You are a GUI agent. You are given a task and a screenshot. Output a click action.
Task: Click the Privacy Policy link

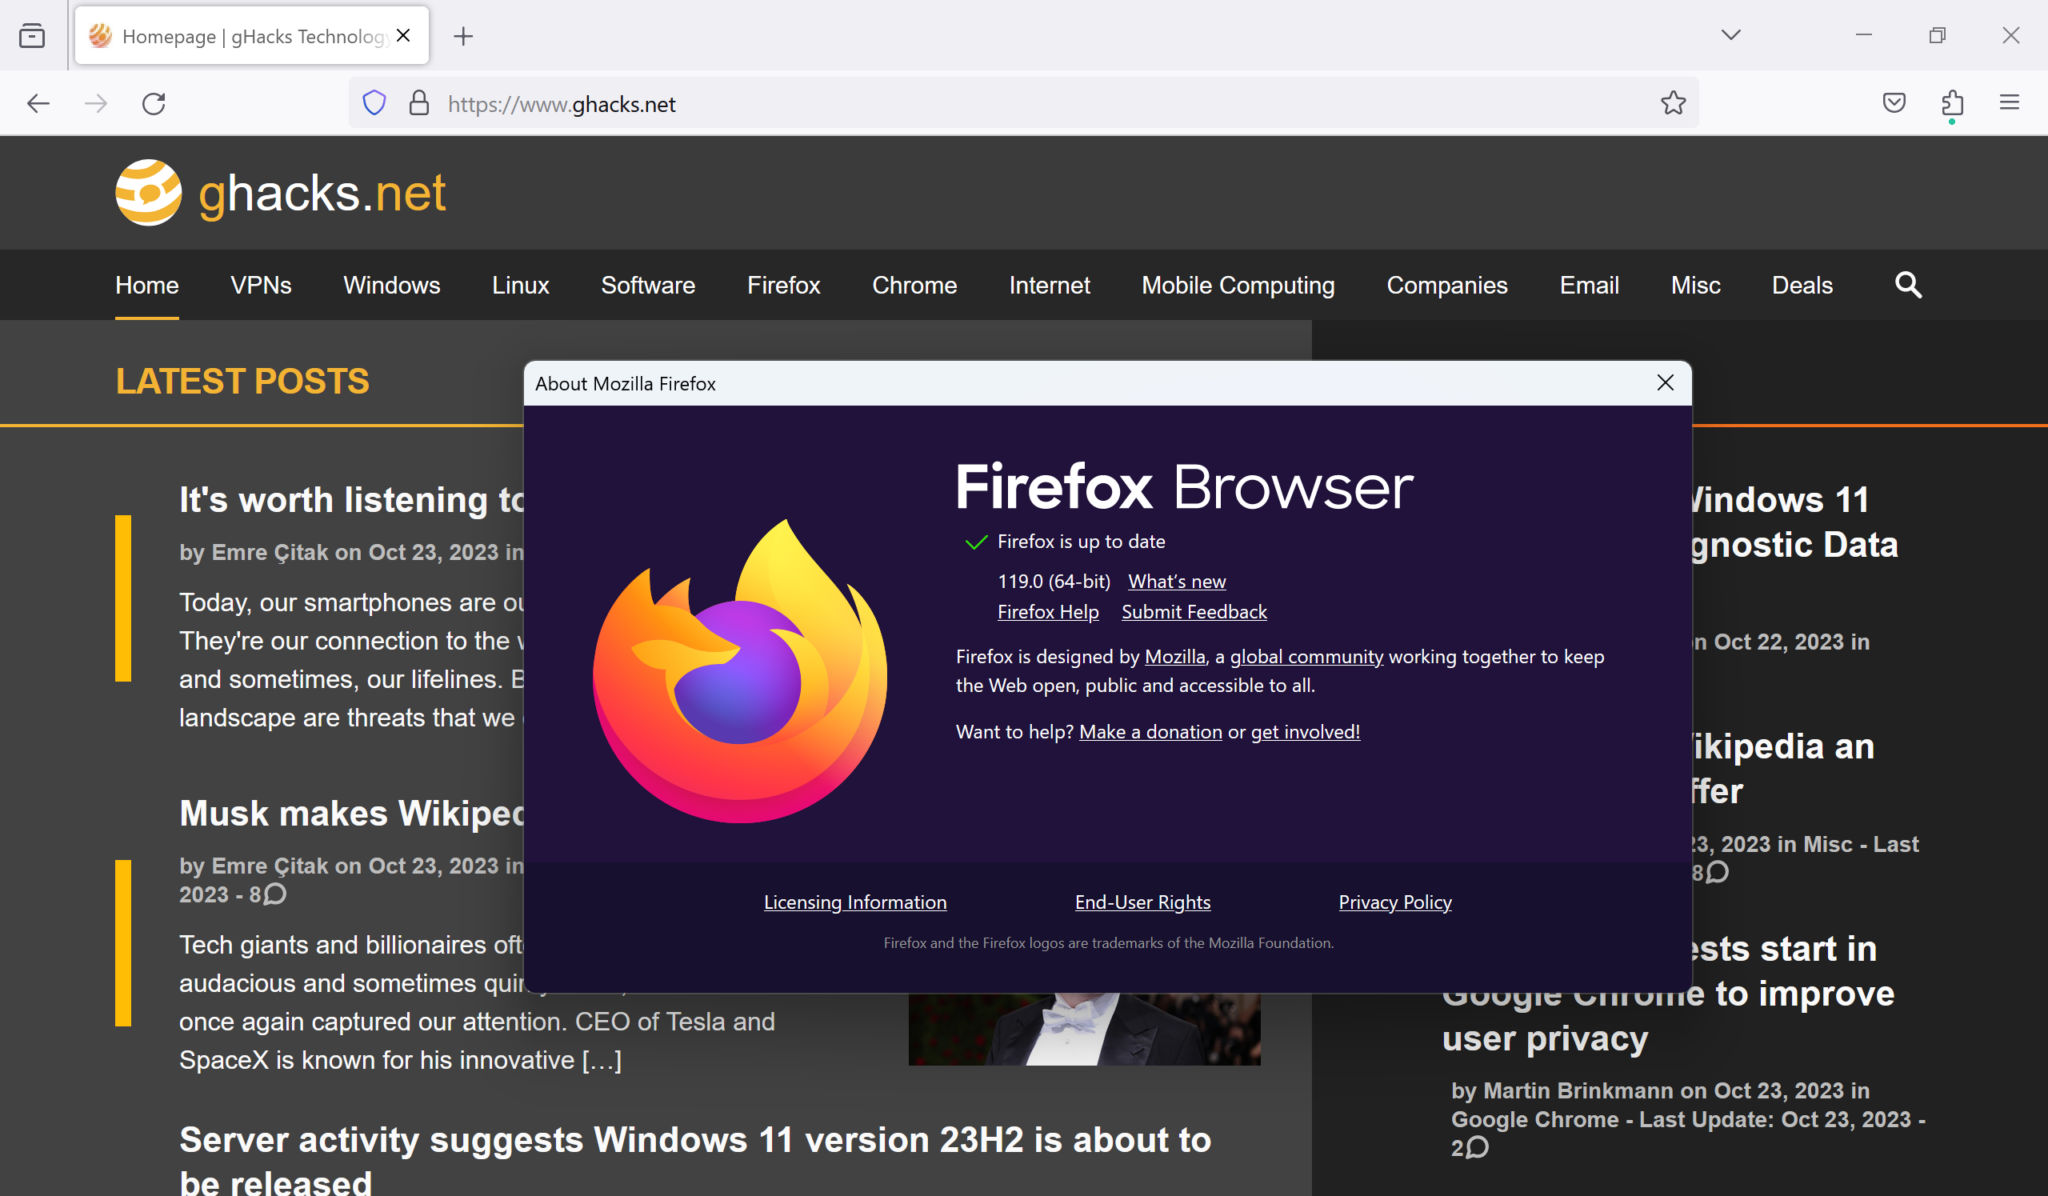[x=1395, y=901]
